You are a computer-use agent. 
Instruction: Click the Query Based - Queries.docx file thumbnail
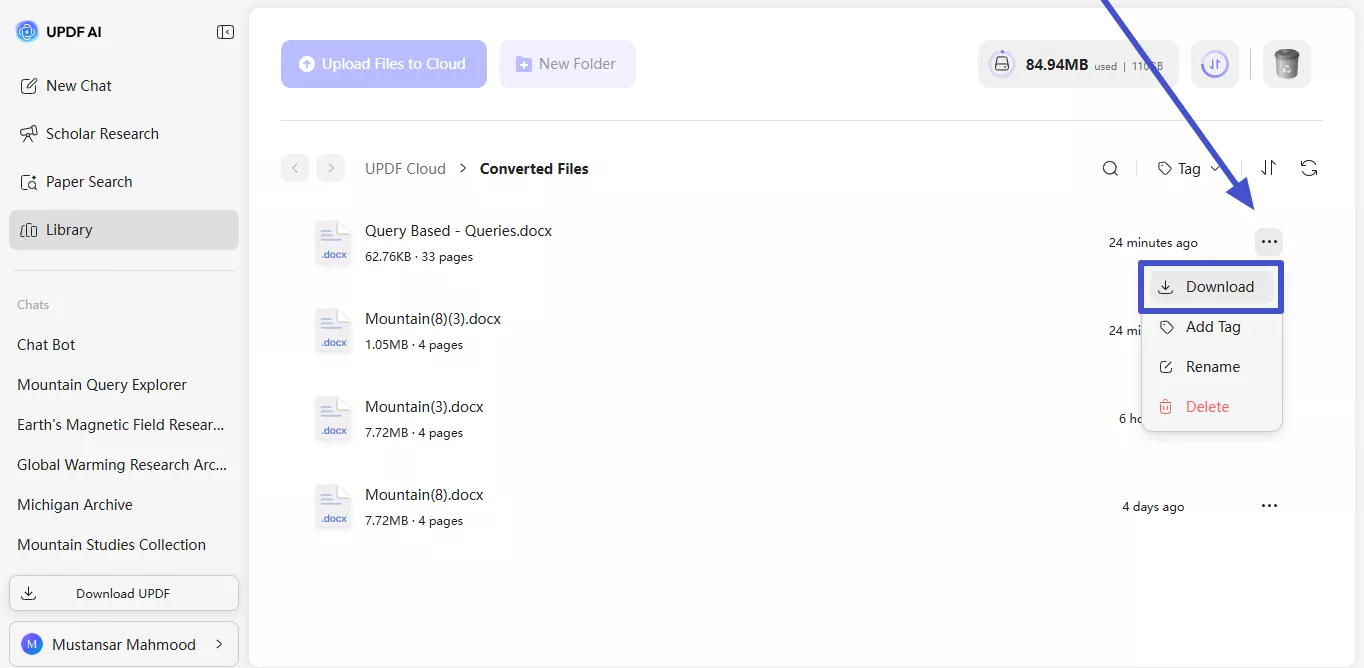[333, 242]
